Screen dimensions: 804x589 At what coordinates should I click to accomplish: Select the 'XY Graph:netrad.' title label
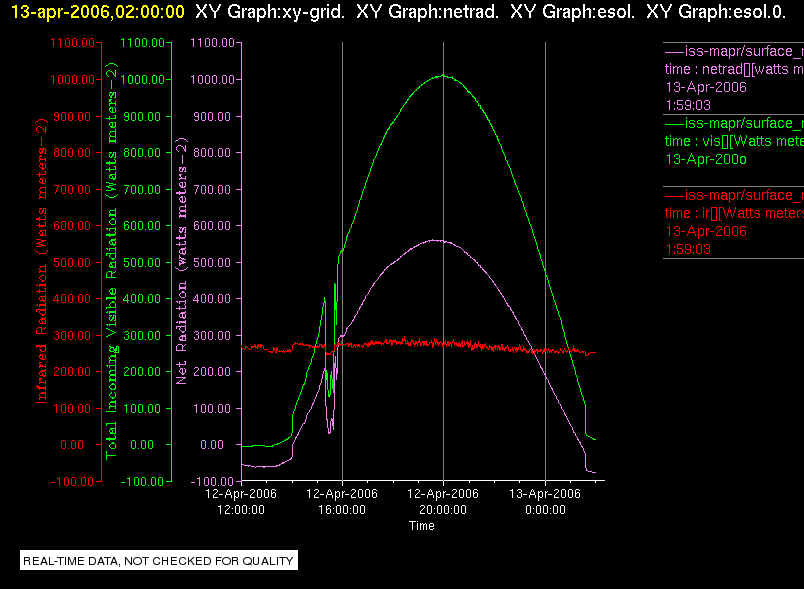pyautogui.click(x=427, y=12)
